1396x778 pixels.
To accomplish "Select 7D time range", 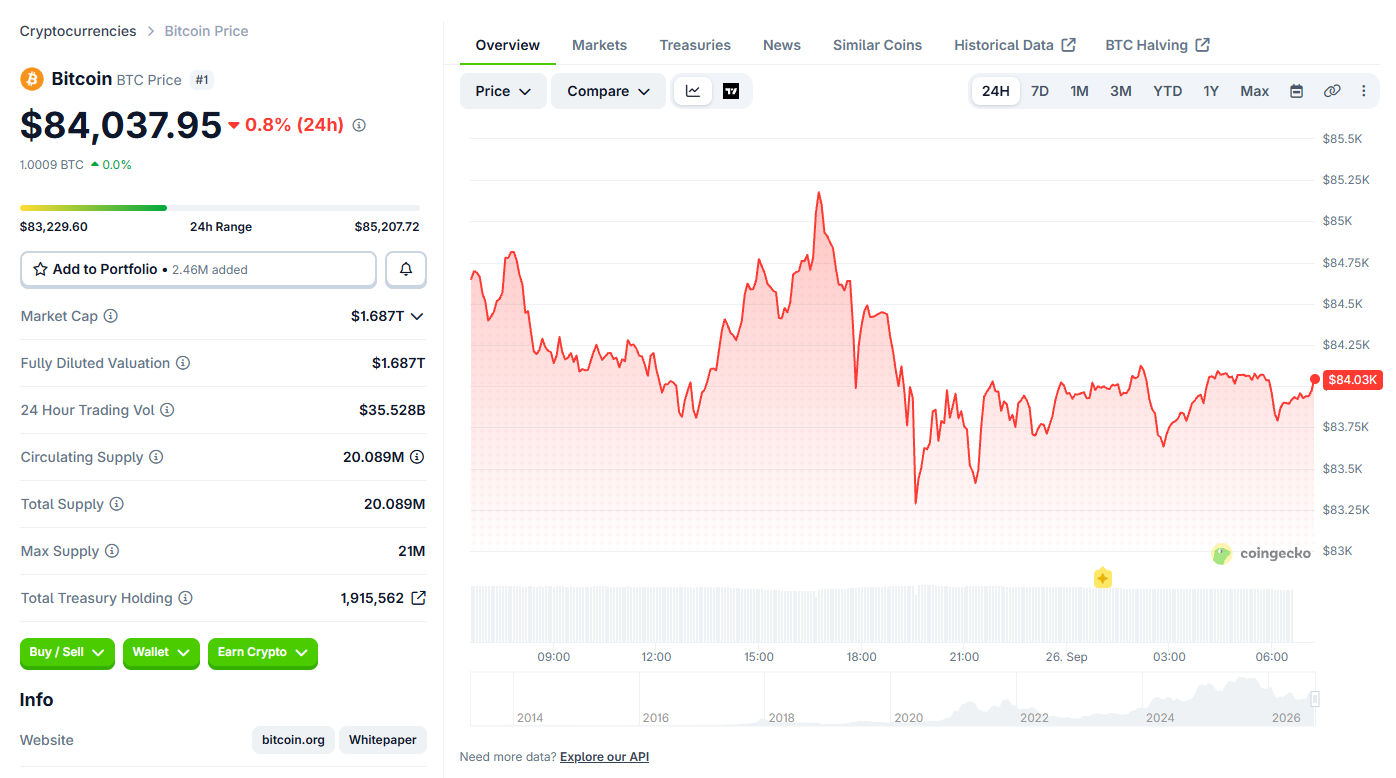I will coord(1040,91).
